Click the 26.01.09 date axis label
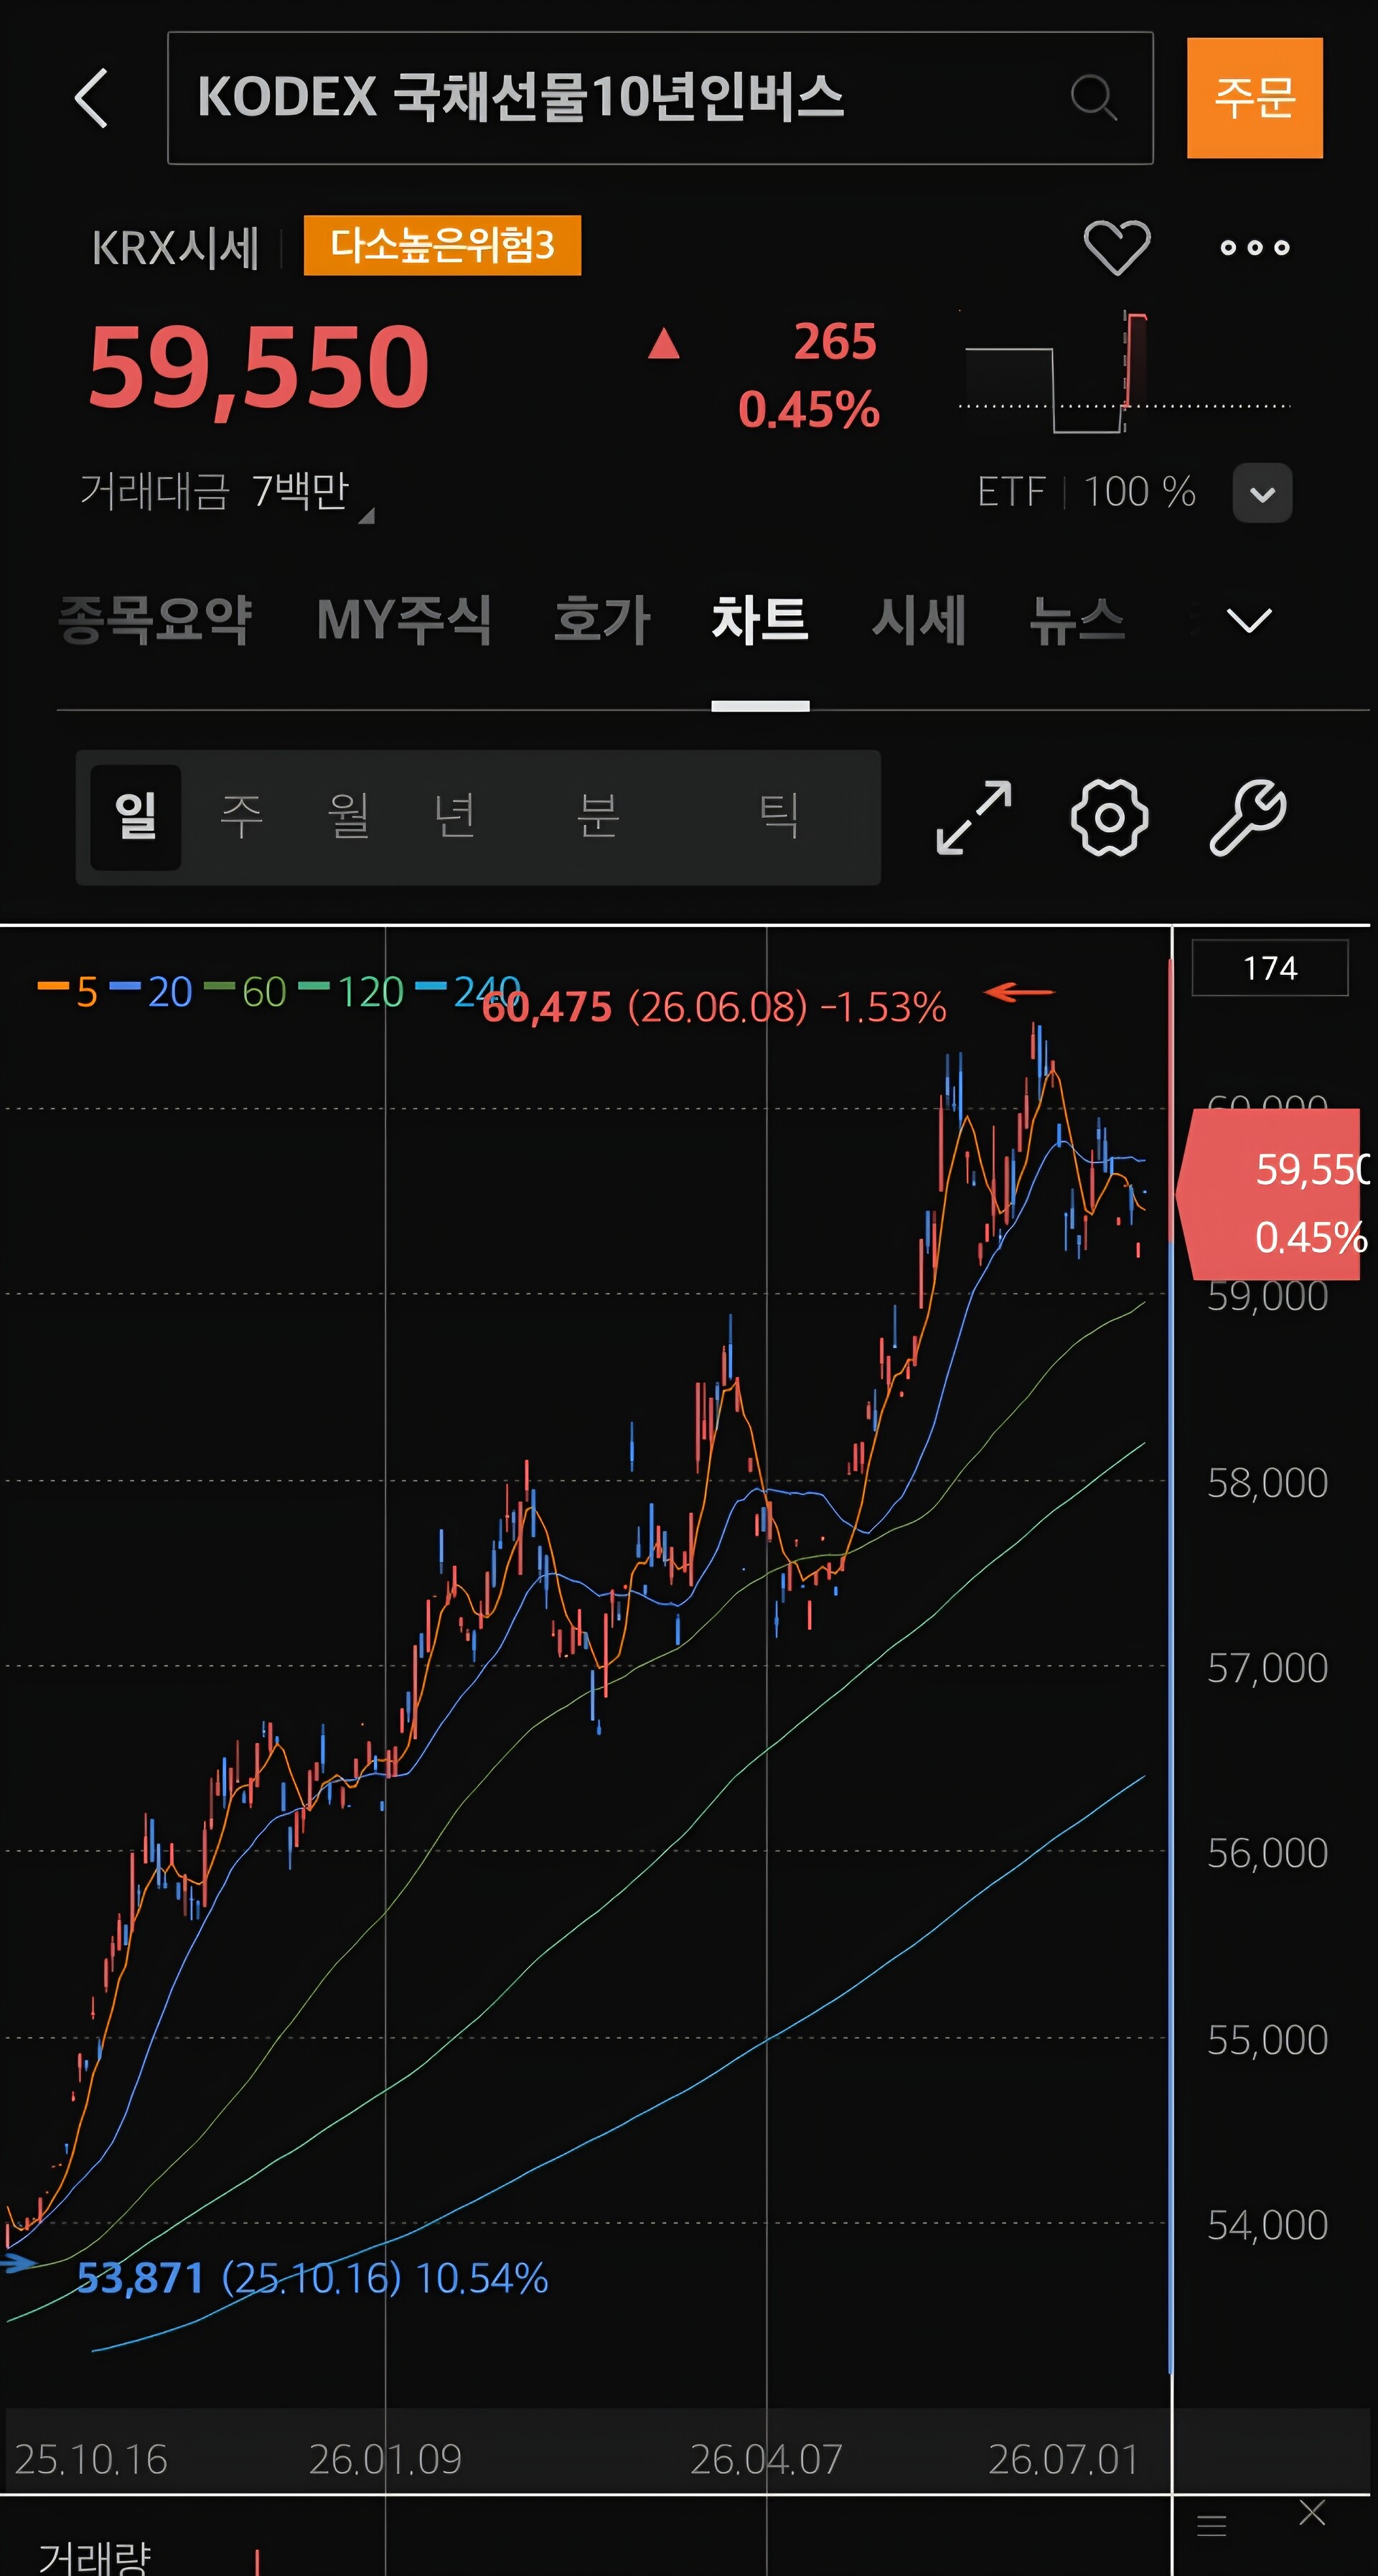This screenshot has width=1378, height=2576. tap(385, 2460)
